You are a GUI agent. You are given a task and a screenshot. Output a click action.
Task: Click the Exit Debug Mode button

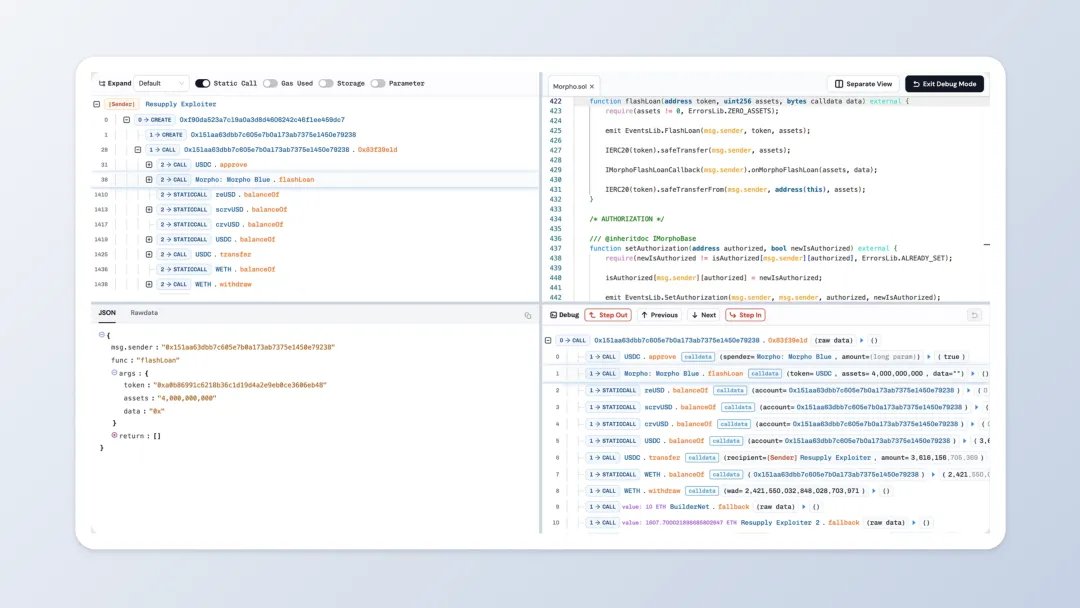click(x=944, y=84)
